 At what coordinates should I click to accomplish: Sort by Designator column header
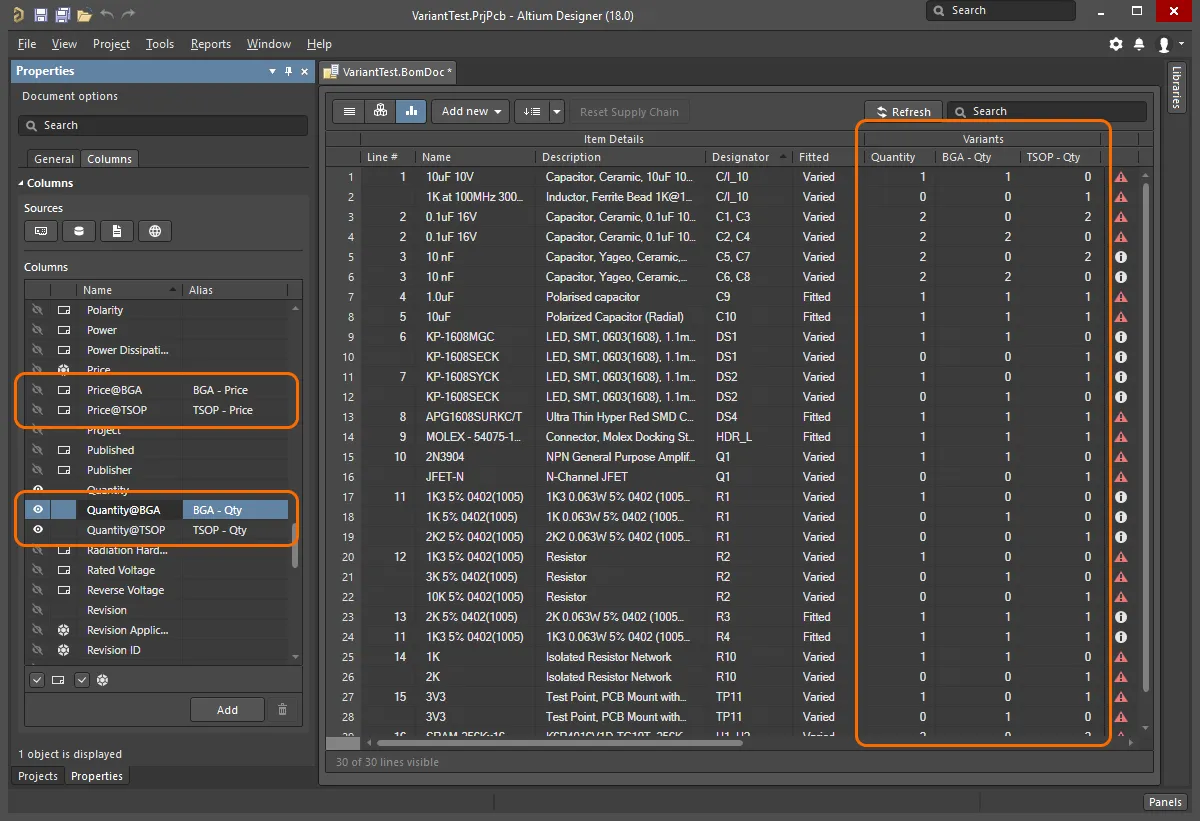pos(749,157)
